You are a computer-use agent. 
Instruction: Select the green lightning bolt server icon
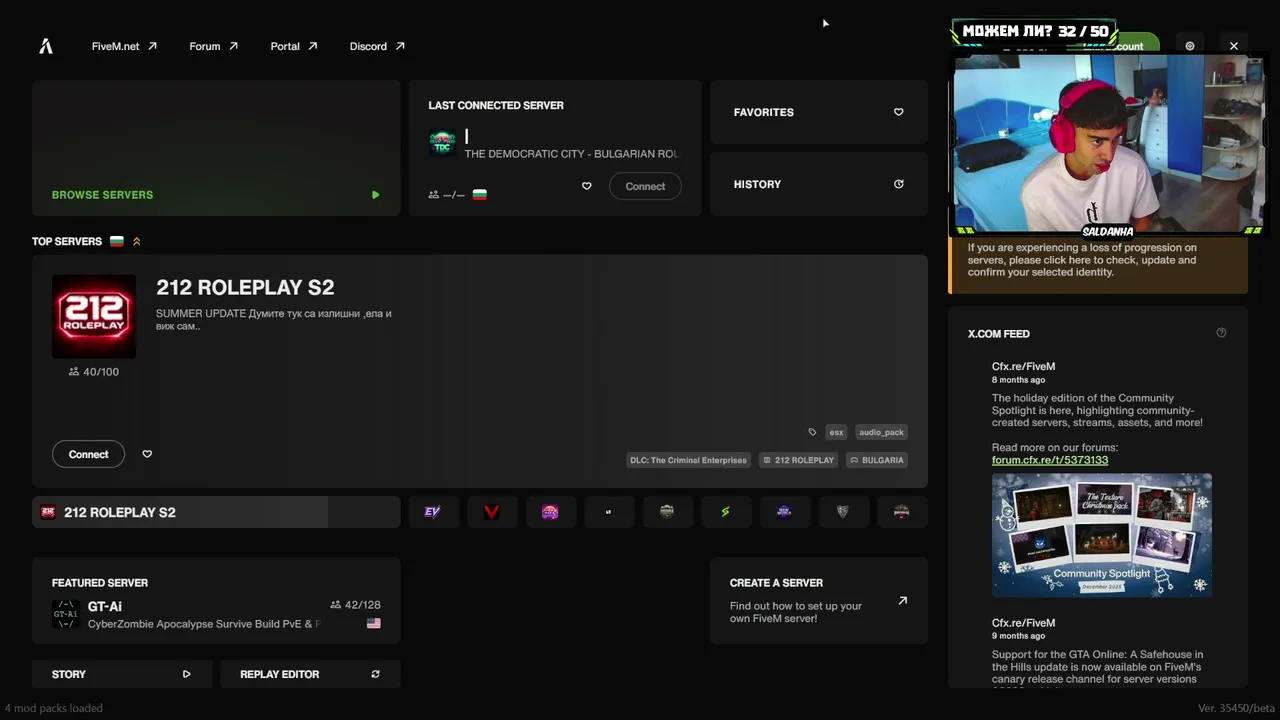click(x=725, y=512)
